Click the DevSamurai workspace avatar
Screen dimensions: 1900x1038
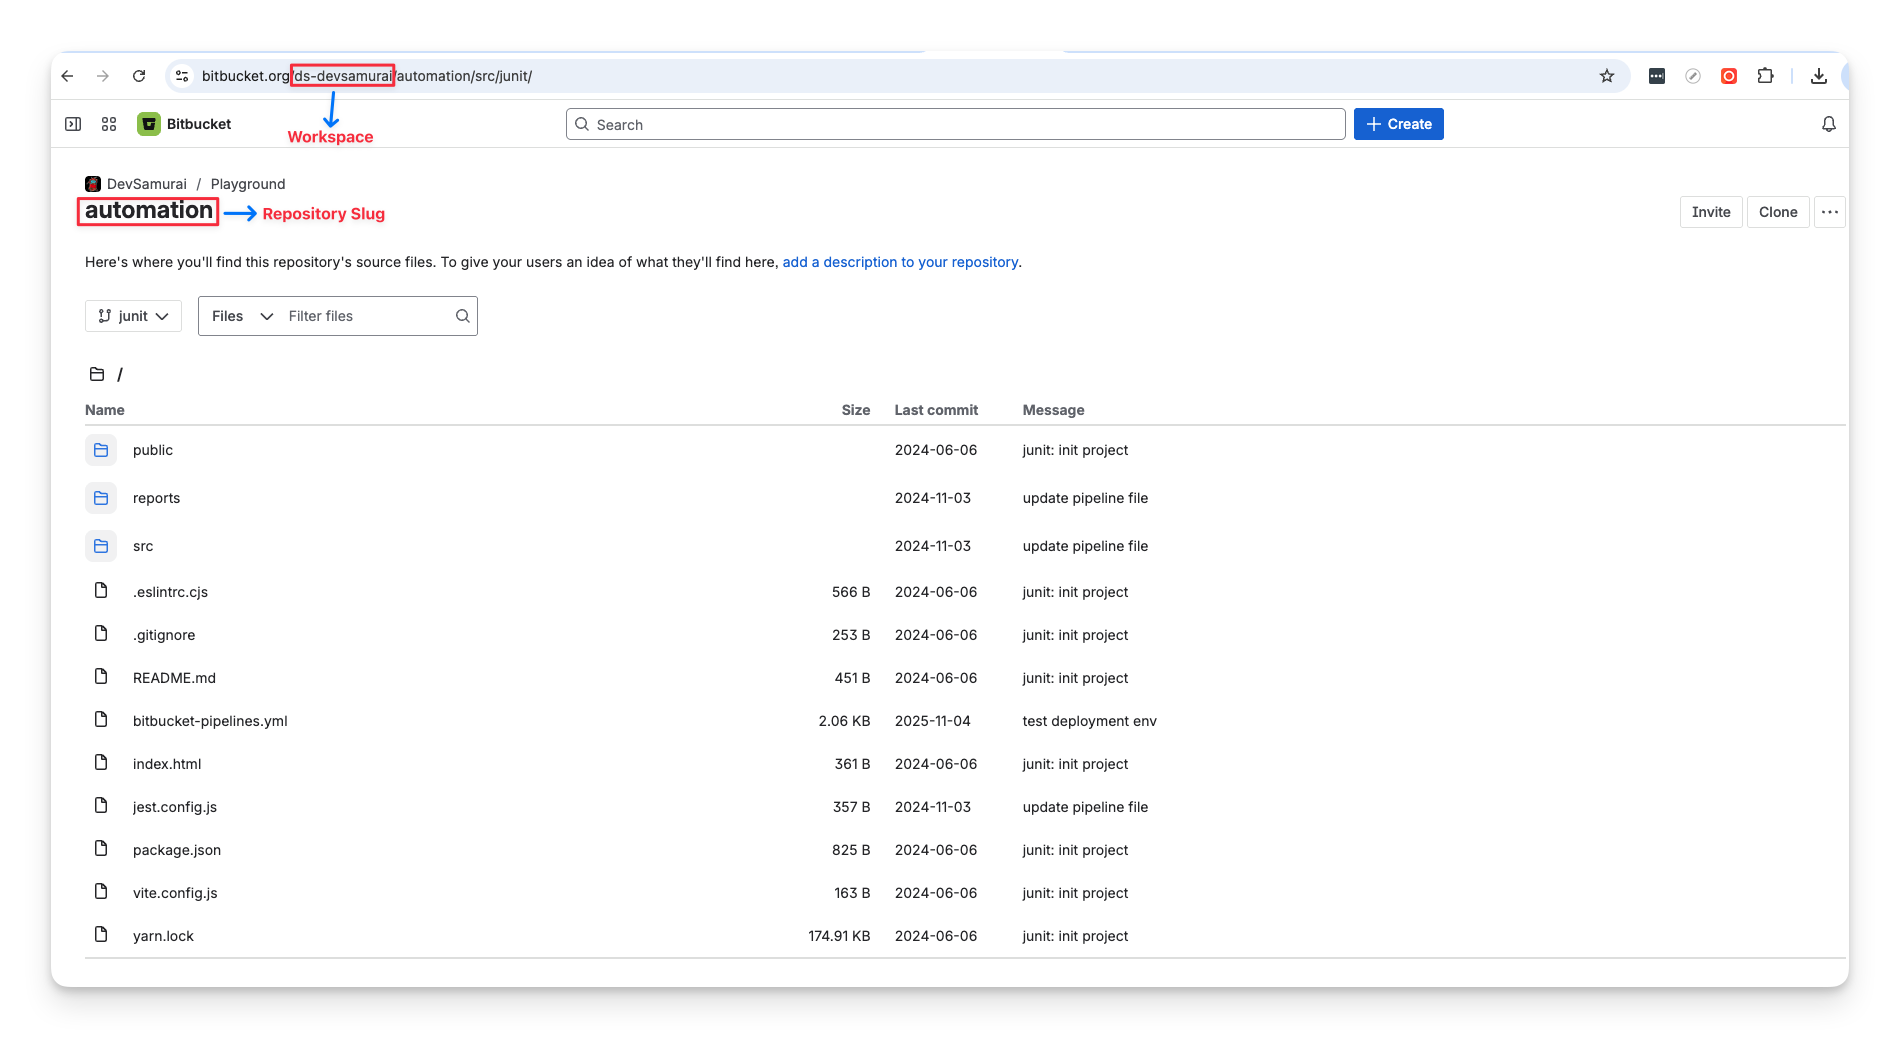pos(92,184)
